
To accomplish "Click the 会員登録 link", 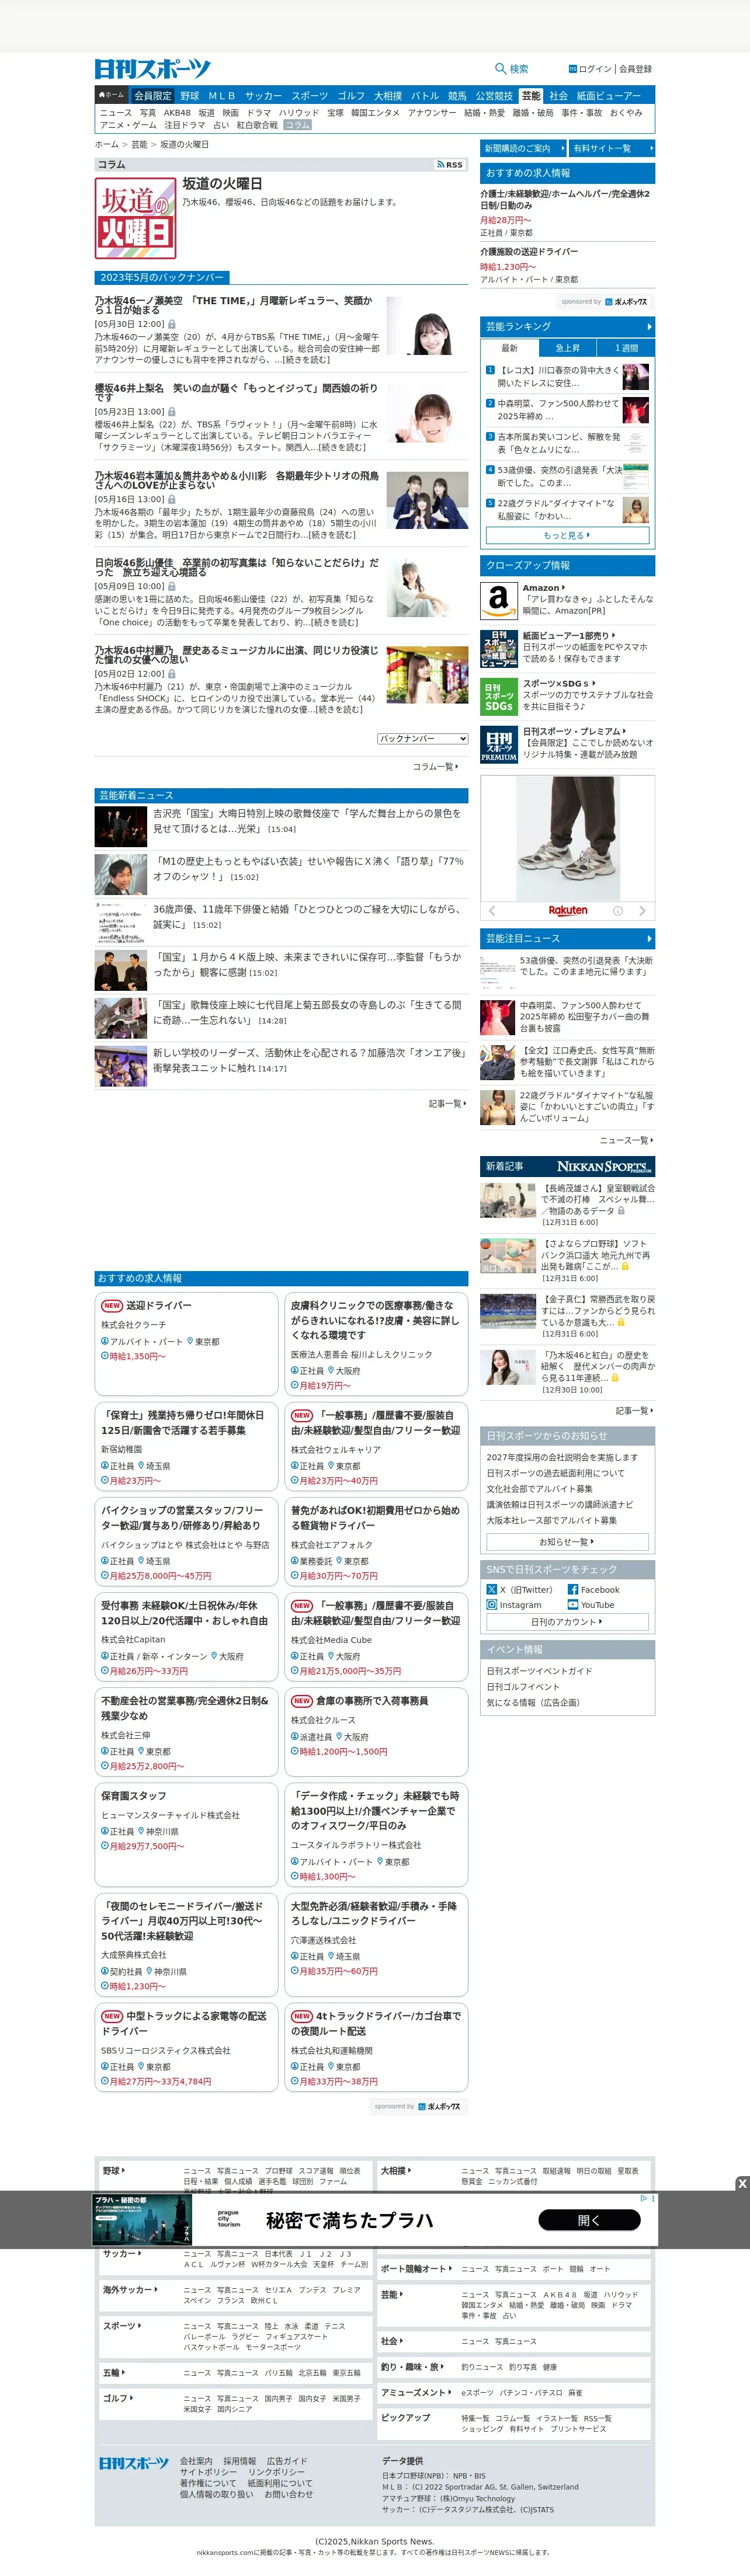I will pyautogui.click(x=635, y=69).
